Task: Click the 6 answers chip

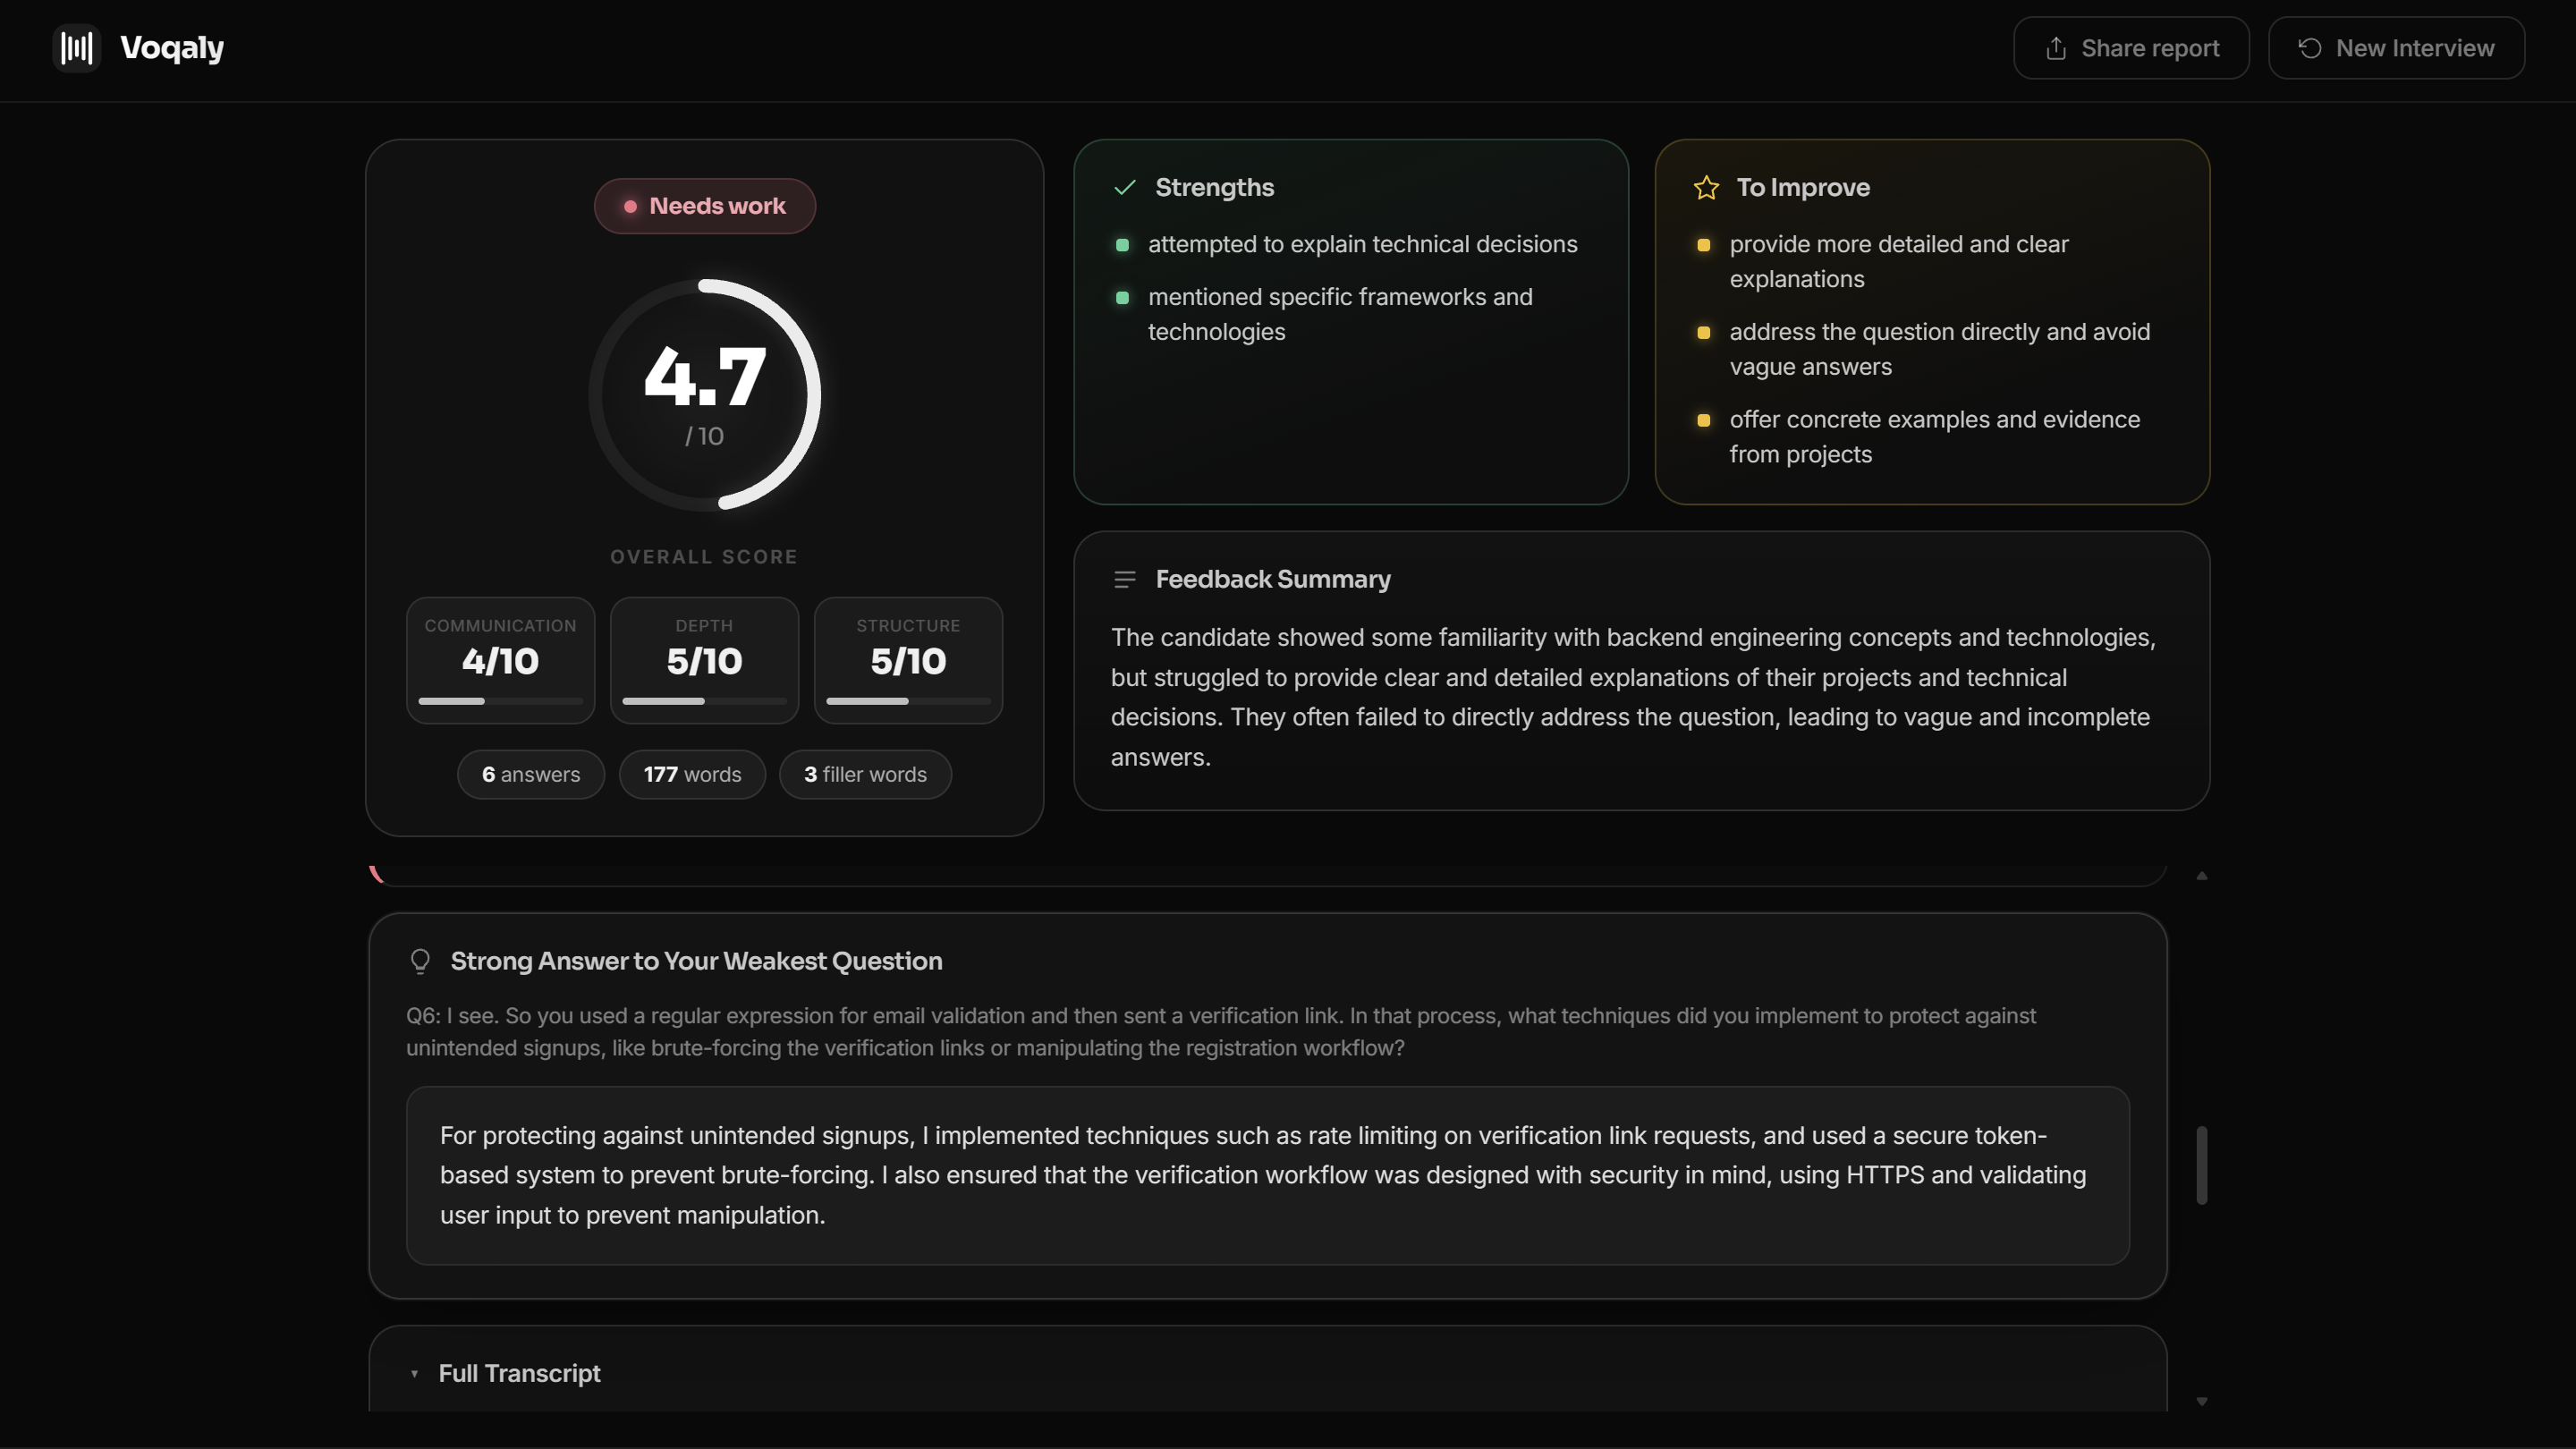Action: click(531, 775)
